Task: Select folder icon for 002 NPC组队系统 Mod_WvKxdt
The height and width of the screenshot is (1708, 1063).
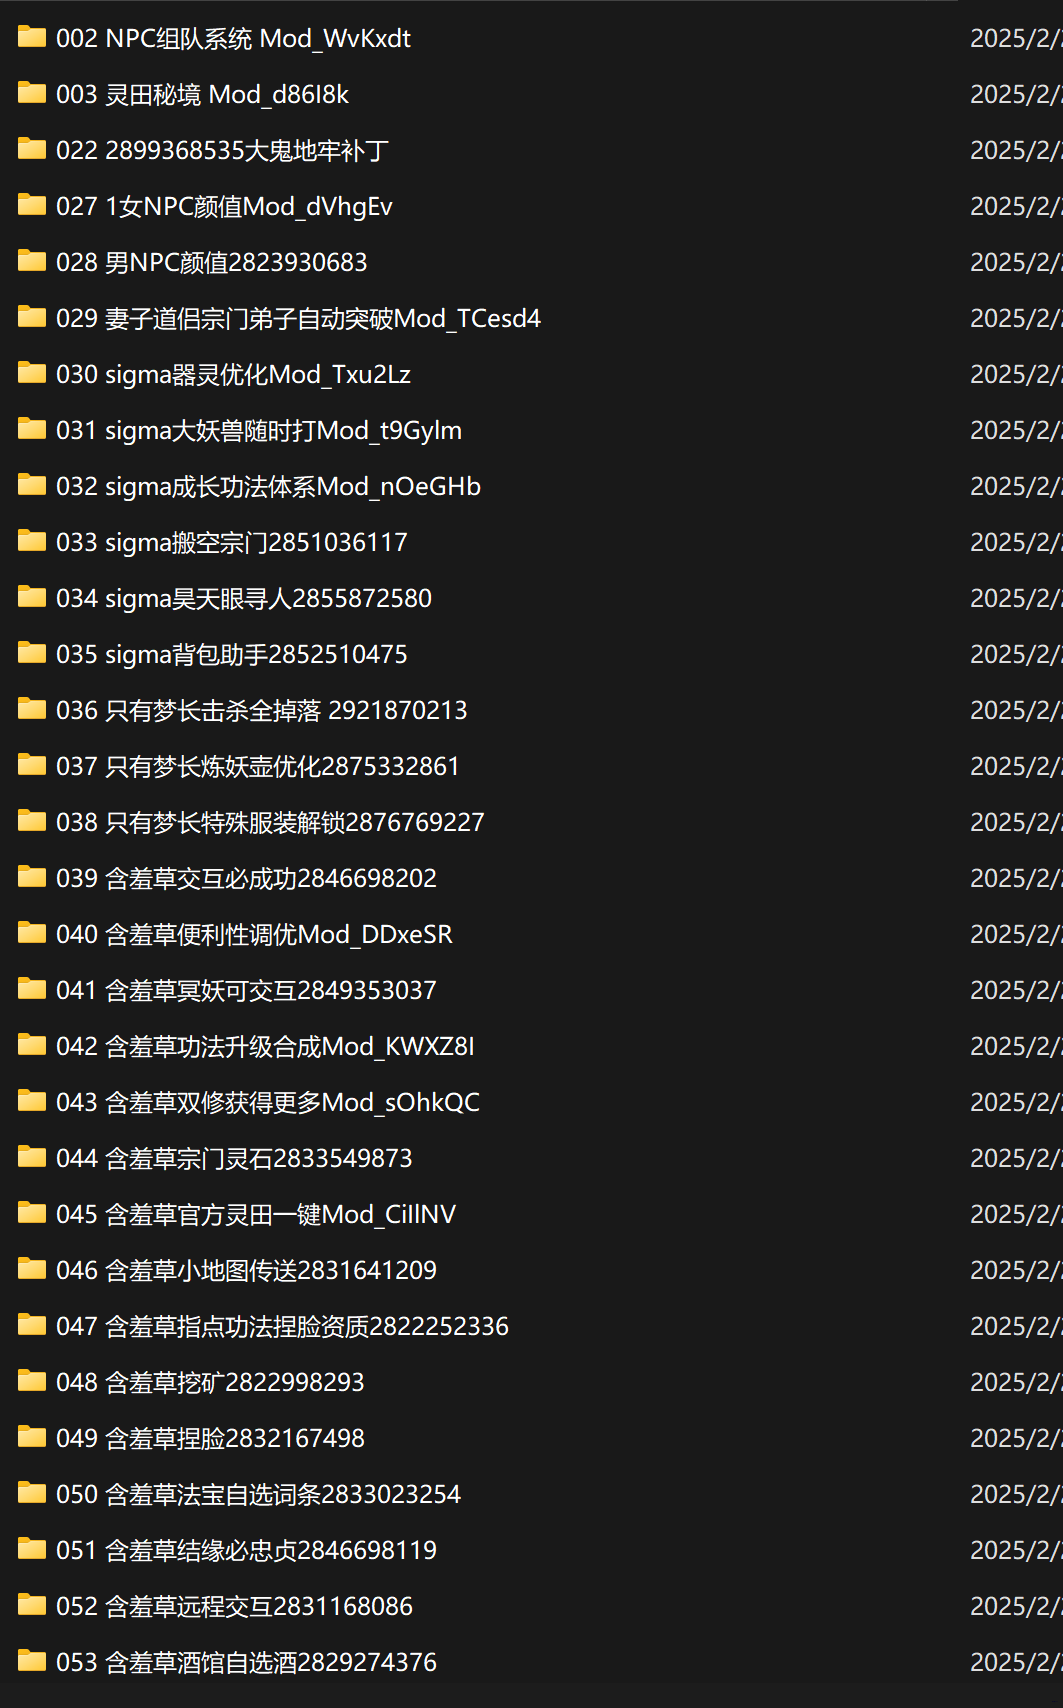Action: point(32,38)
